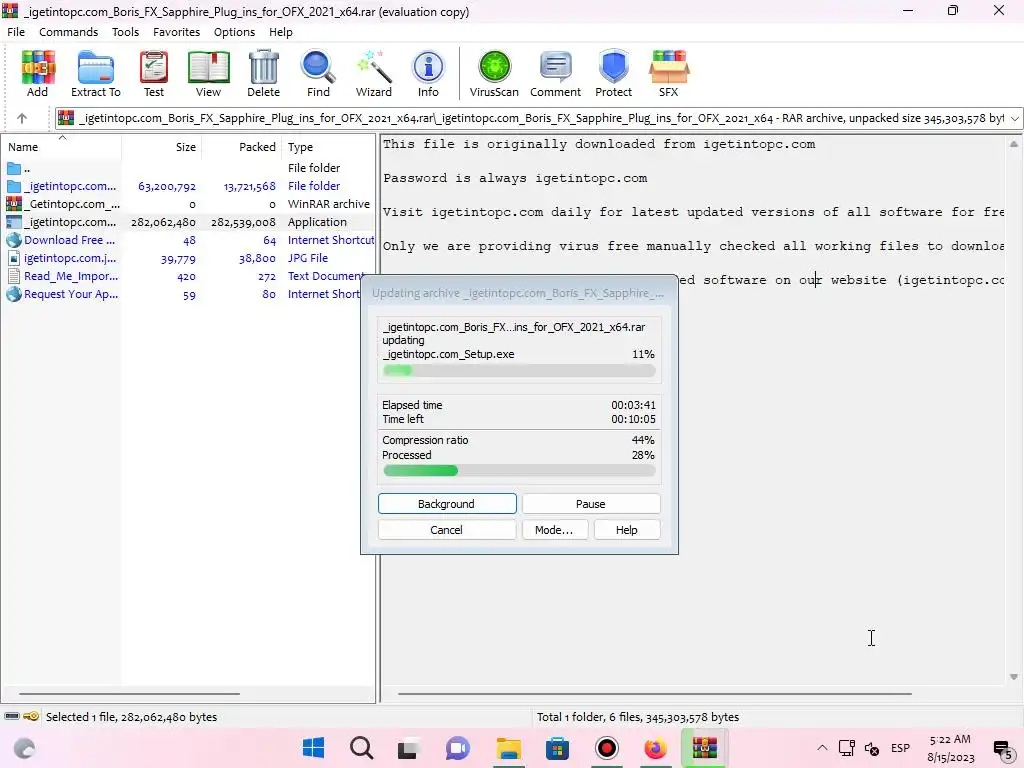The image size is (1024, 768).
Task: Go up one folder level arrow
Action: click(22, 118)
